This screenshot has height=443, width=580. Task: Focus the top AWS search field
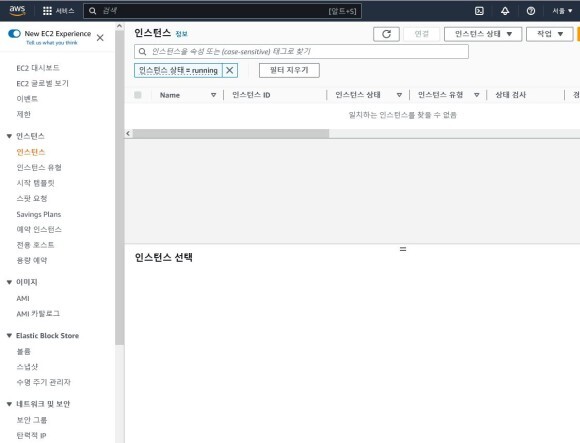(222, 11)
